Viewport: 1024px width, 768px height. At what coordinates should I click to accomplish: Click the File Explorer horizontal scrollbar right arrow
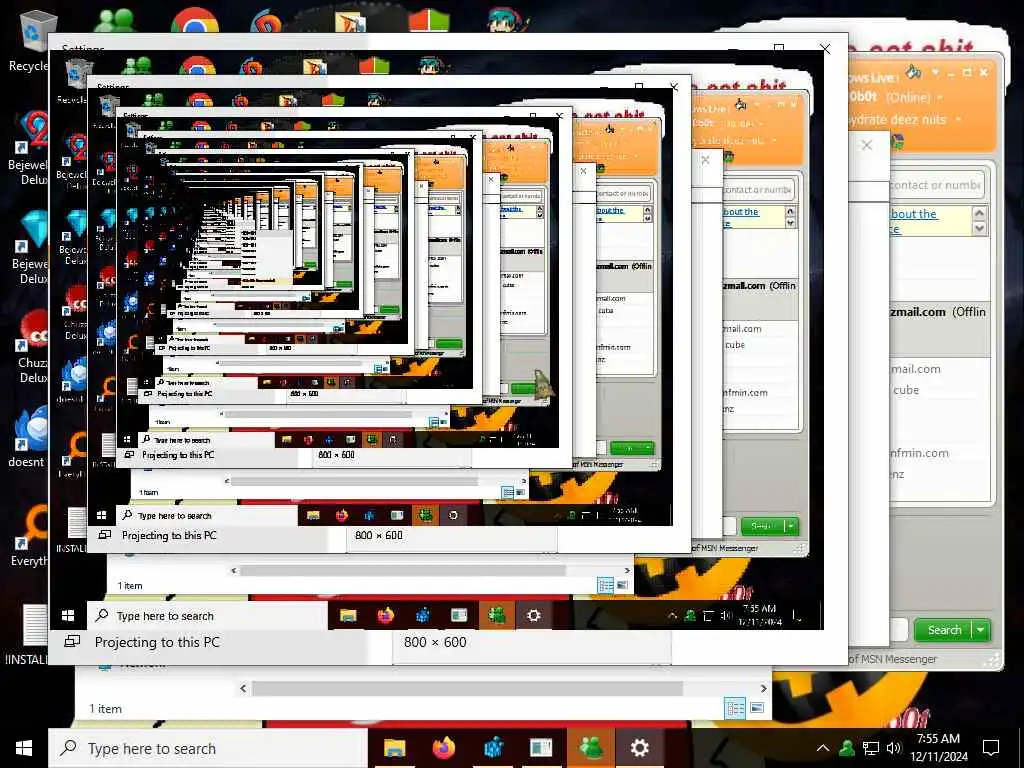[x=763, y=688]
